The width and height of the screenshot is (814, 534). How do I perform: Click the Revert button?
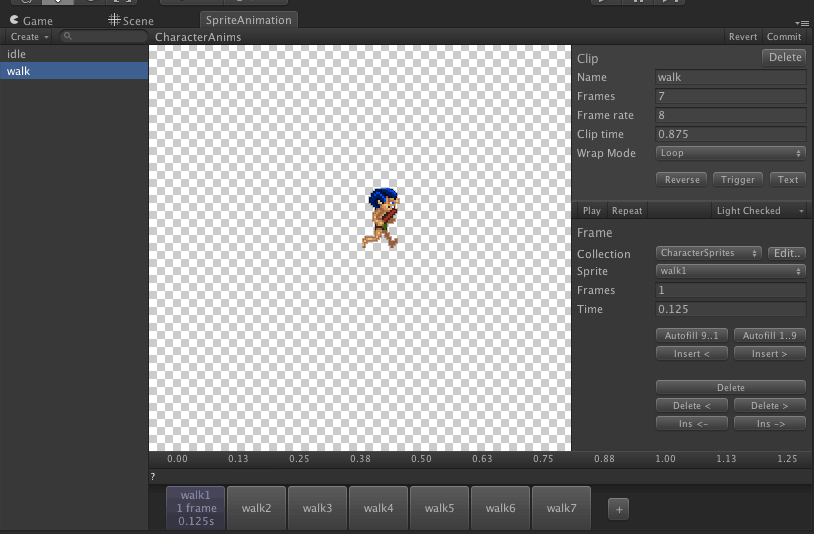[742, 37]
